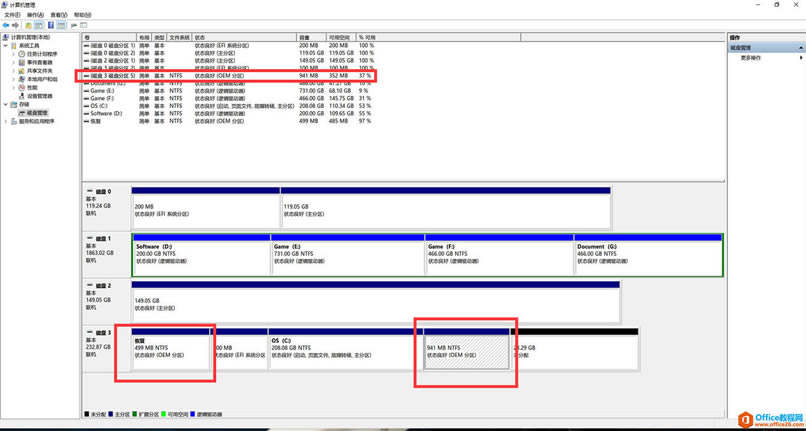The width and height of the screenshot is (806, 431).
Task: Open Help via the blue question toolbar icon
Action: pos(51,25)
